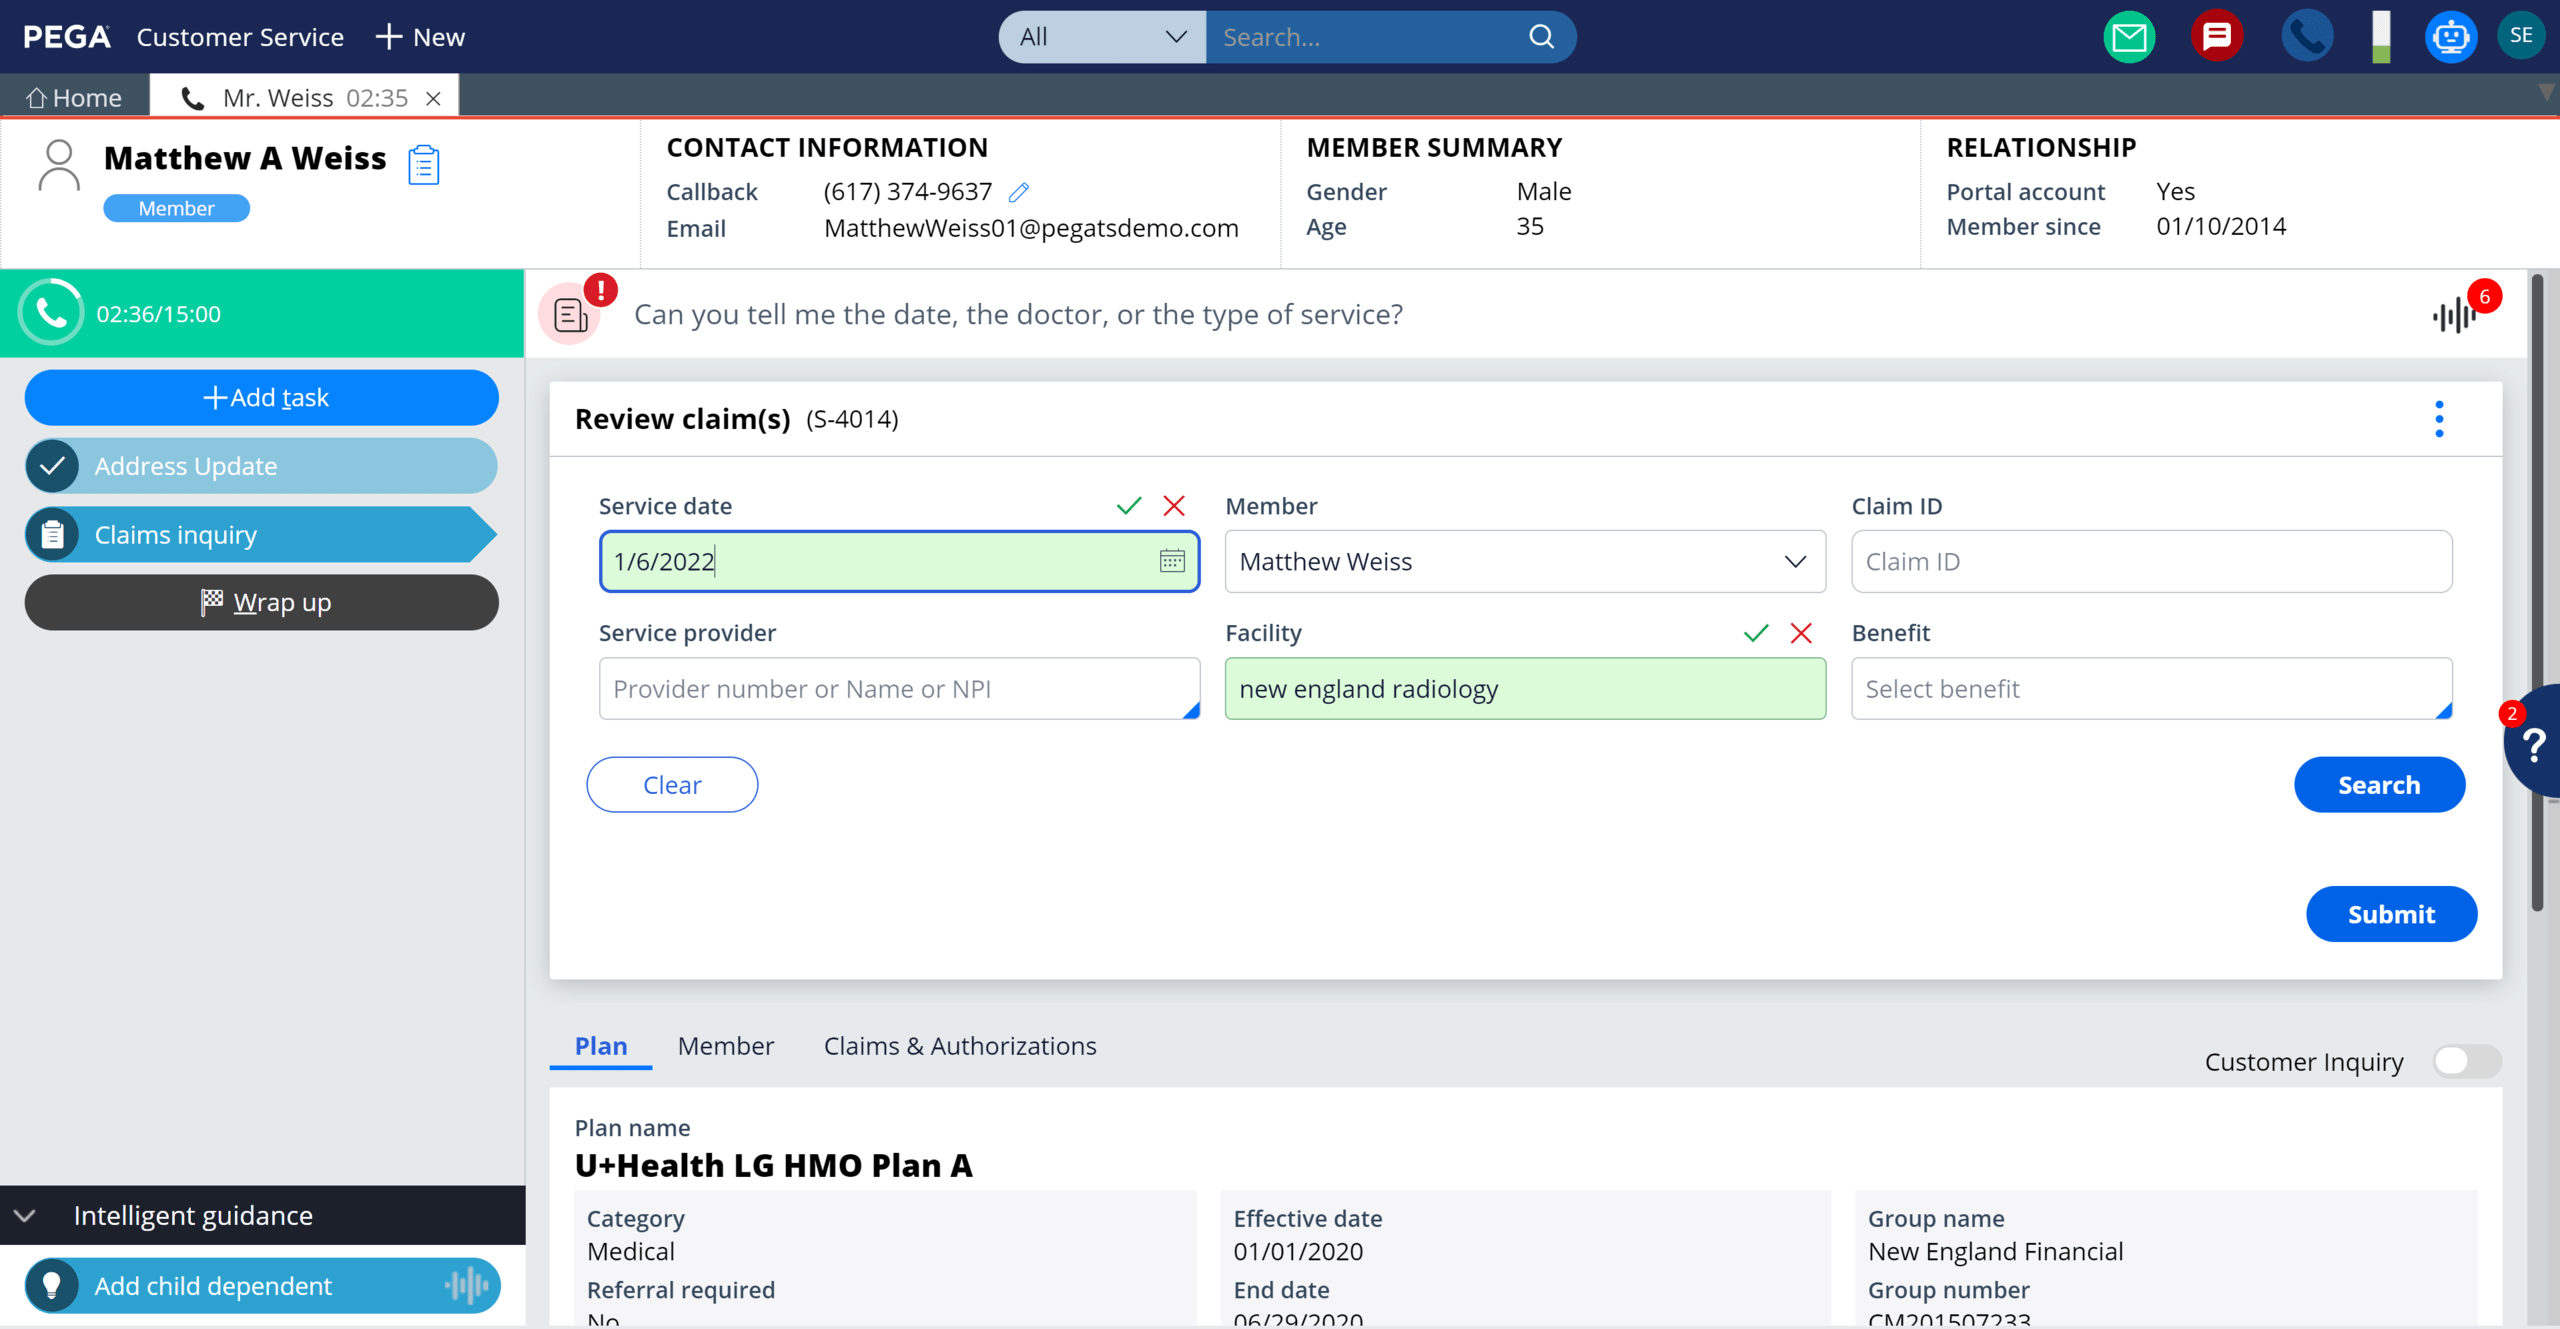Viewport: 2560px width, 1329px height.
Task: Open the calendar picker for Service date
Action: [x=1172, y=561]
